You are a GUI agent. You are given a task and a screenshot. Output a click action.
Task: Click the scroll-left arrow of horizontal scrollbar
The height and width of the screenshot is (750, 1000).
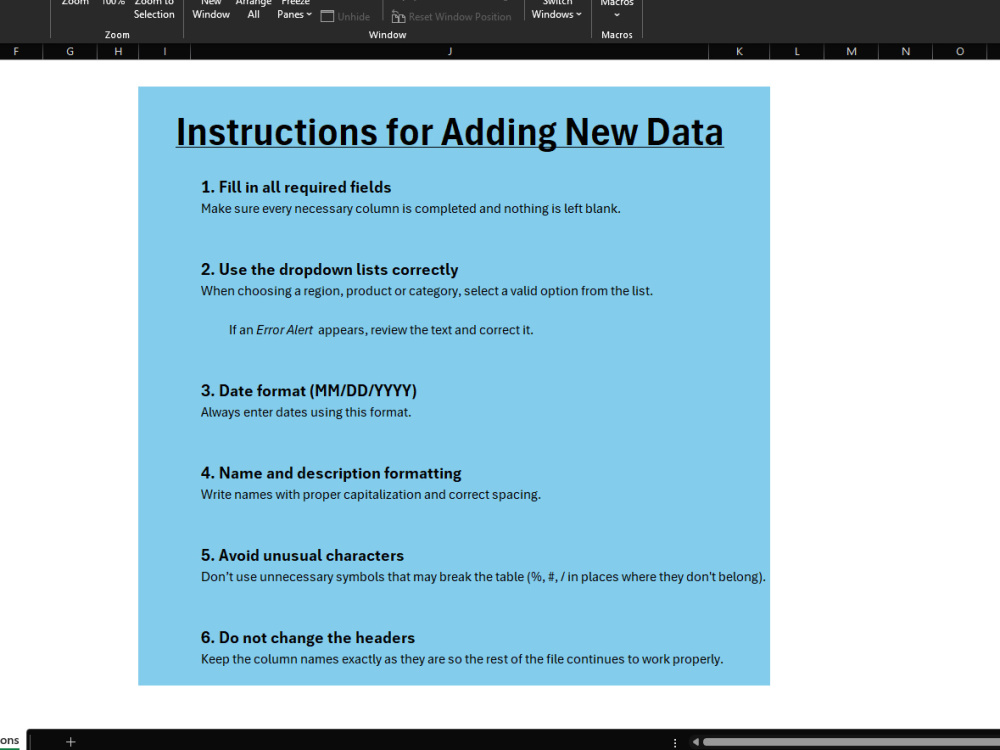tap(696, 742)
